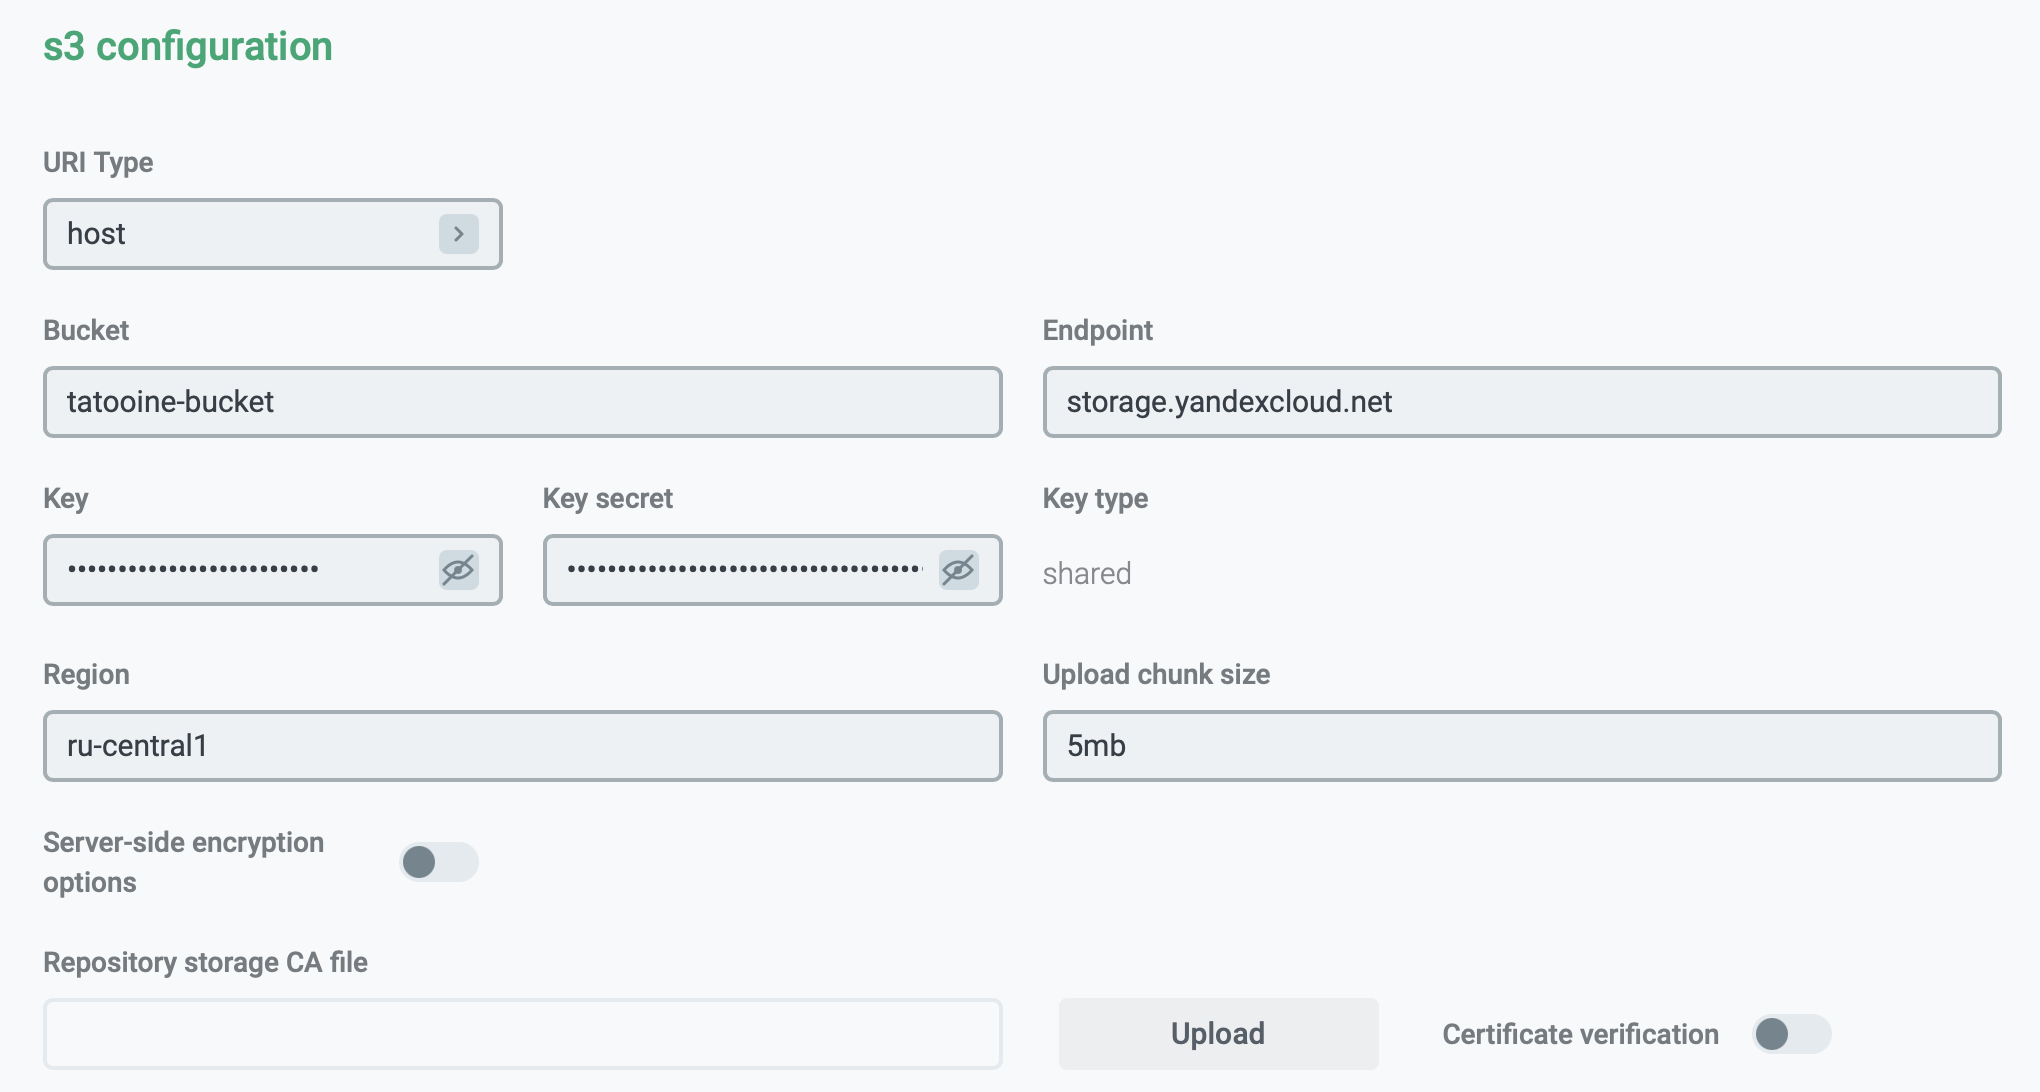The height and width of the screenshot is (1092, 2040).
Task: Click the s3 configuration heading
Action: click(x=188, y=47)
